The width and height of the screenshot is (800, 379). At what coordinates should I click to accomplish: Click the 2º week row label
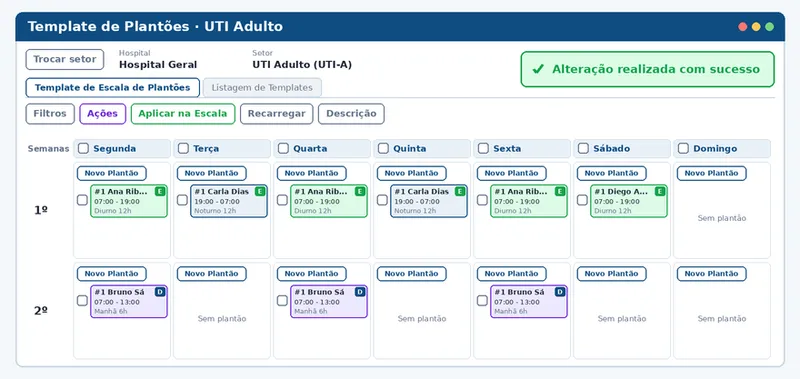pos(41,311)
